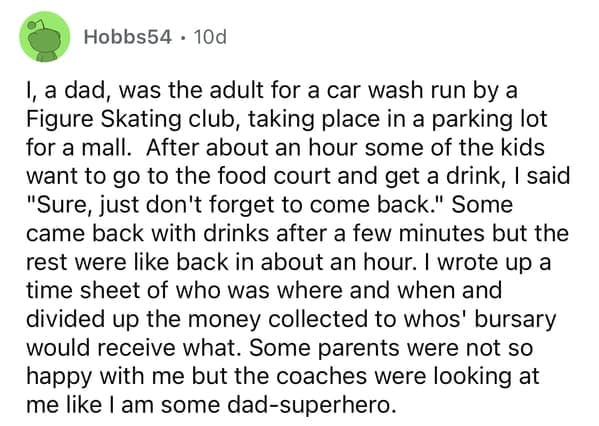Click the words 'Some parents were not so'

click(390, 348)
